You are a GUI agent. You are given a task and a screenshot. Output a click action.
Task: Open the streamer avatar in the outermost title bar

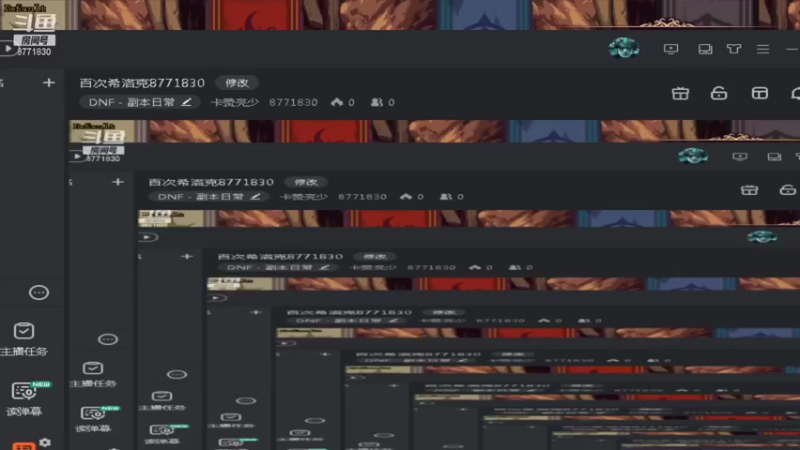click(x=623, y=48)
